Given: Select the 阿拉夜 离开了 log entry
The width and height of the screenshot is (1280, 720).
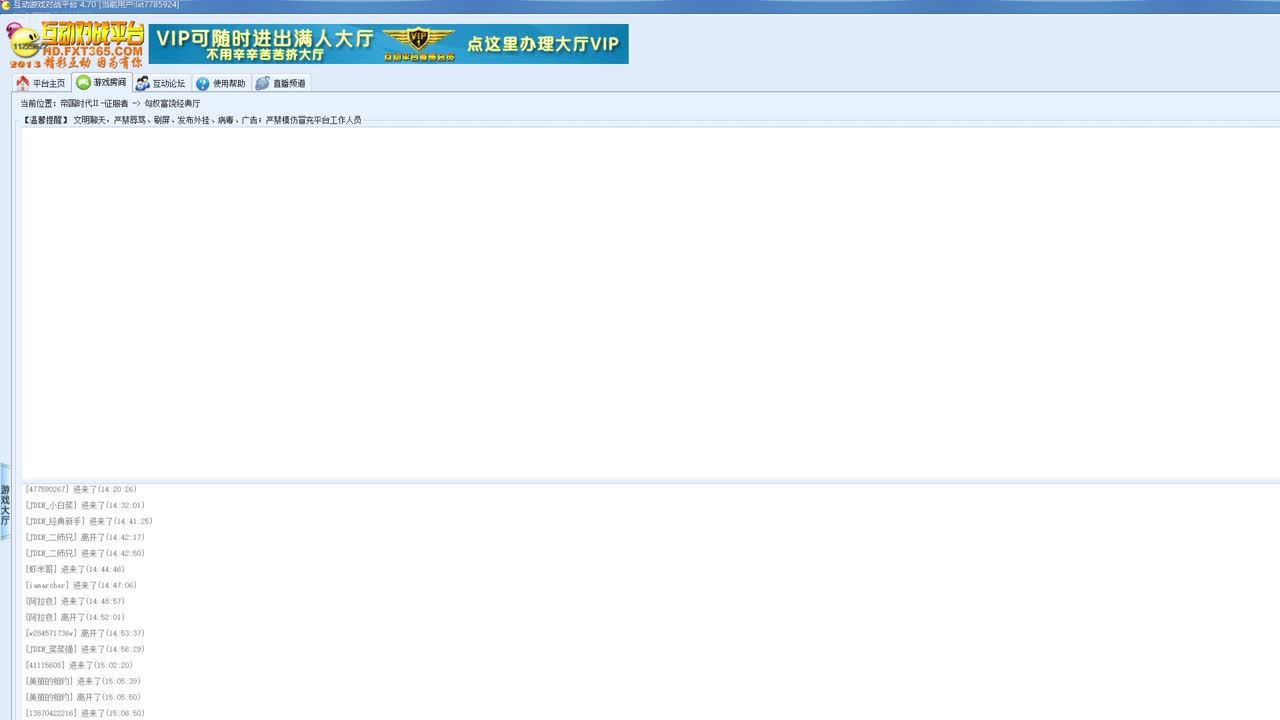Looking at the screenshot, I should pos(75,617).
